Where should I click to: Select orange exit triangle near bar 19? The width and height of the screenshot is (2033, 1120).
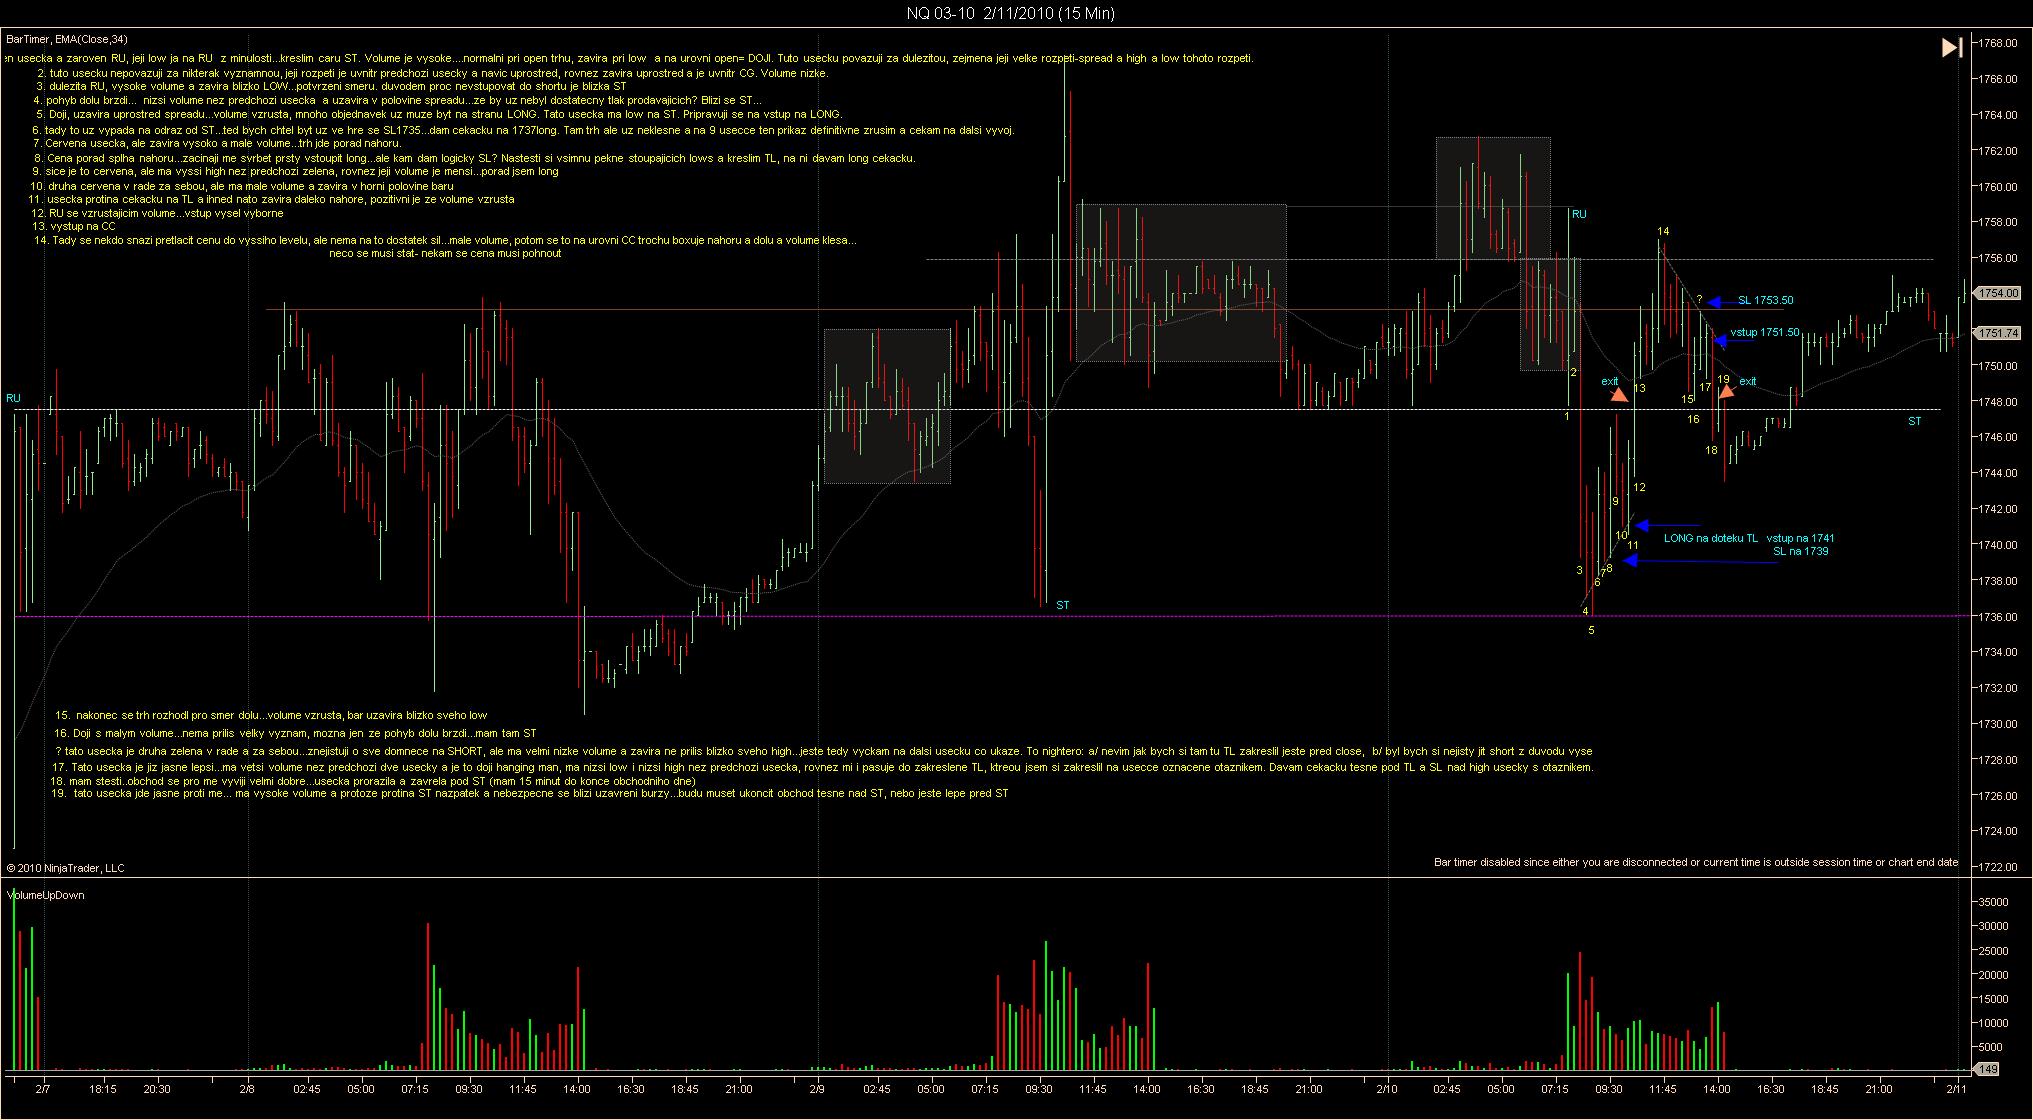coord(1726,391)
